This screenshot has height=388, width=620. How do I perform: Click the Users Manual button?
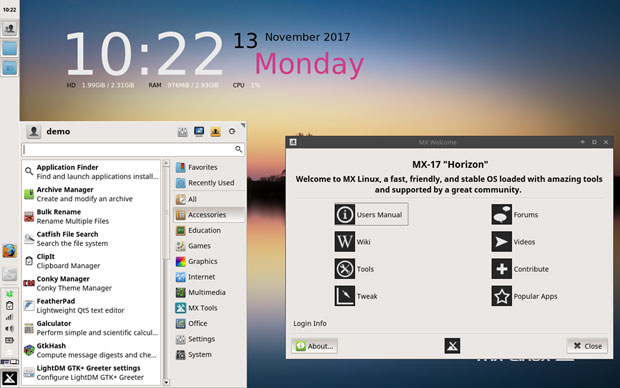coord(371,214)
